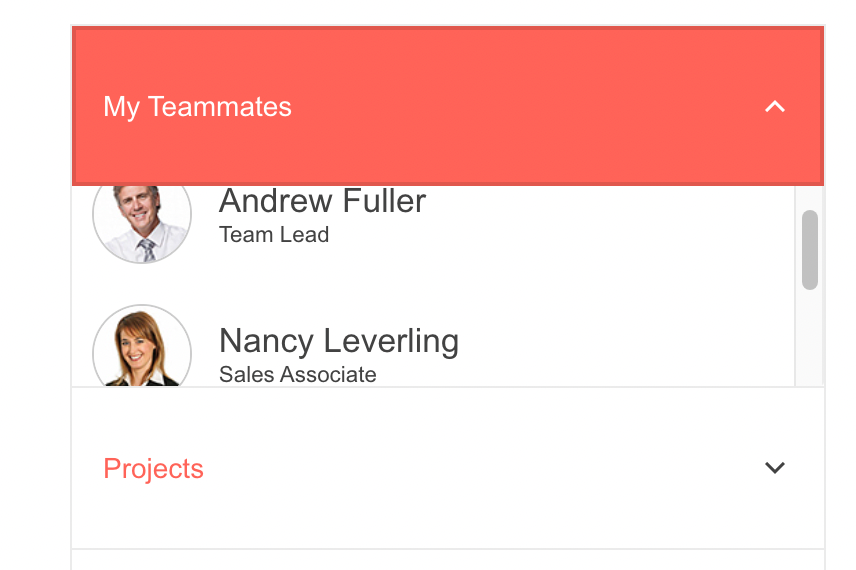Image resolution: width=856 pixels, height=570 pixels.
Task: Click the Team Lead subtitle text
Action: coord(273,235)
